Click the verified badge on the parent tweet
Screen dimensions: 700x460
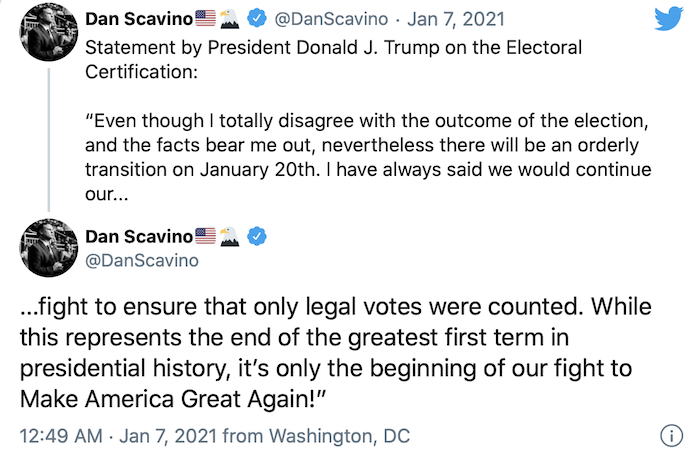click(x=257, y=18)
